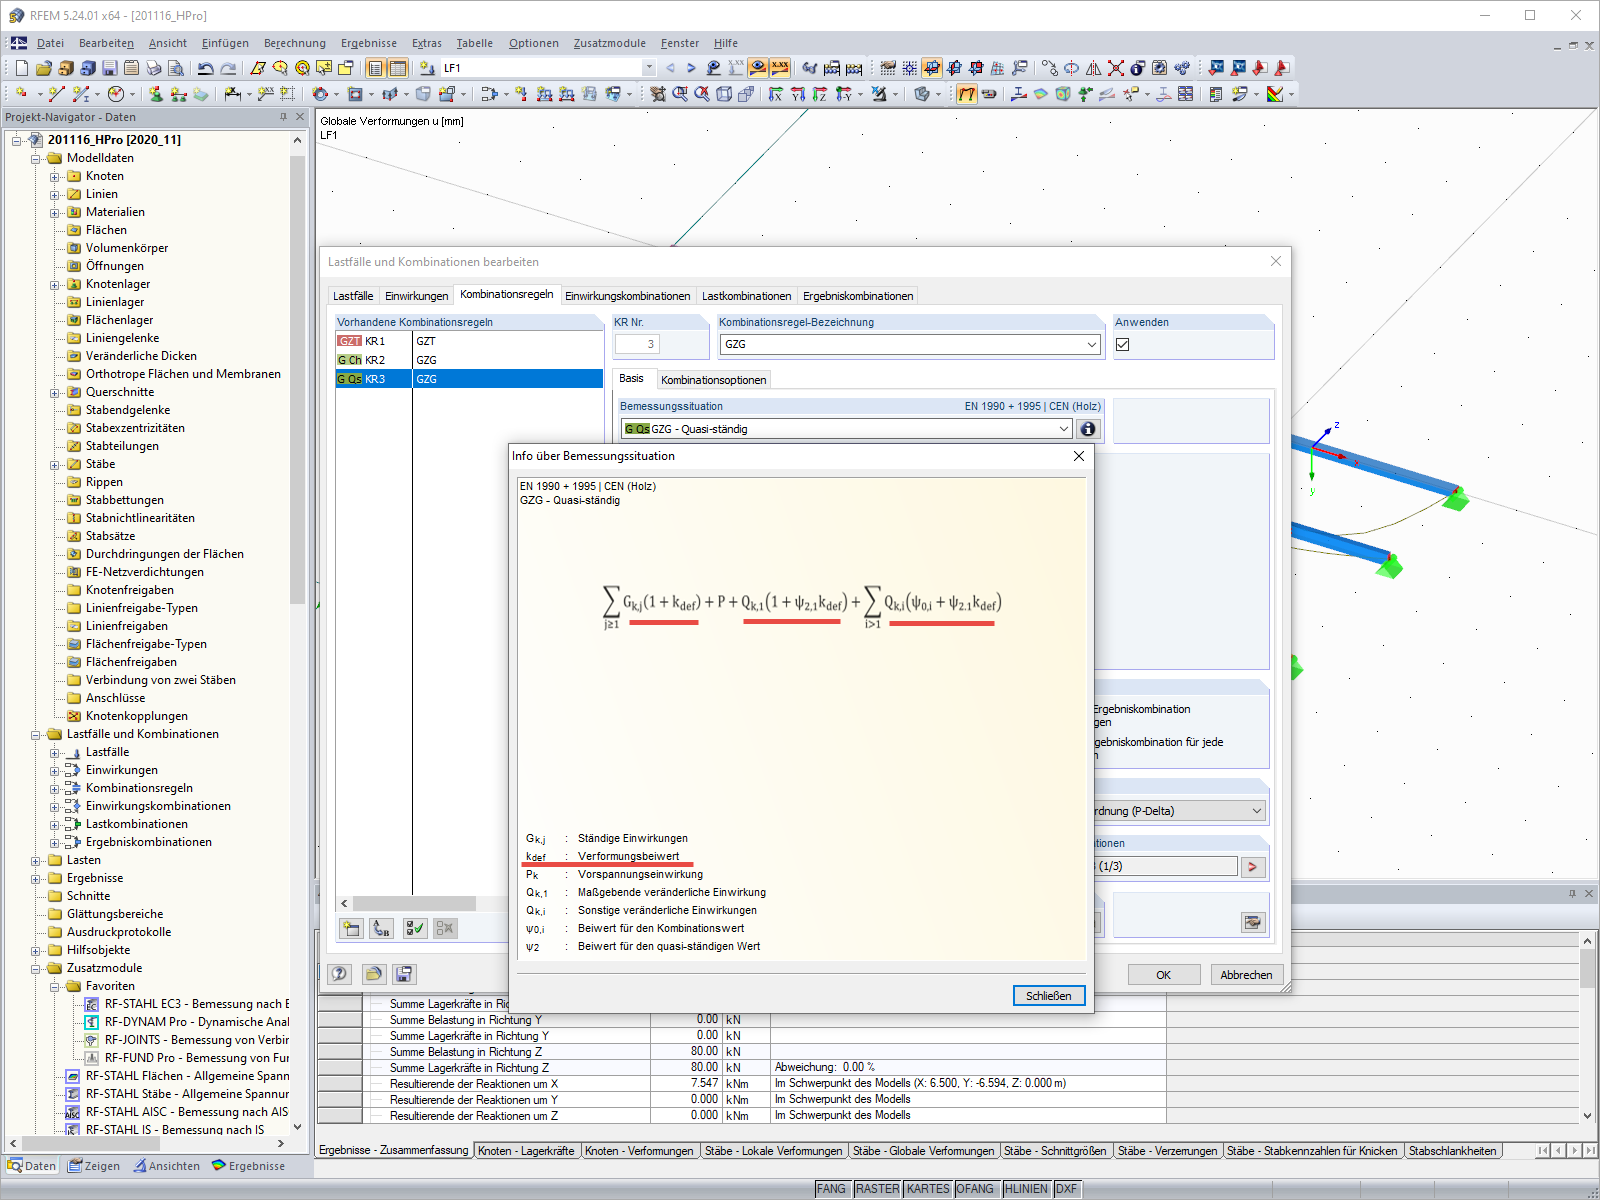Image resolution: width=1600 pixels, height=1200 pixels.
Task: Toggle the show results eye icon
Action: click(x=758, y=68)
